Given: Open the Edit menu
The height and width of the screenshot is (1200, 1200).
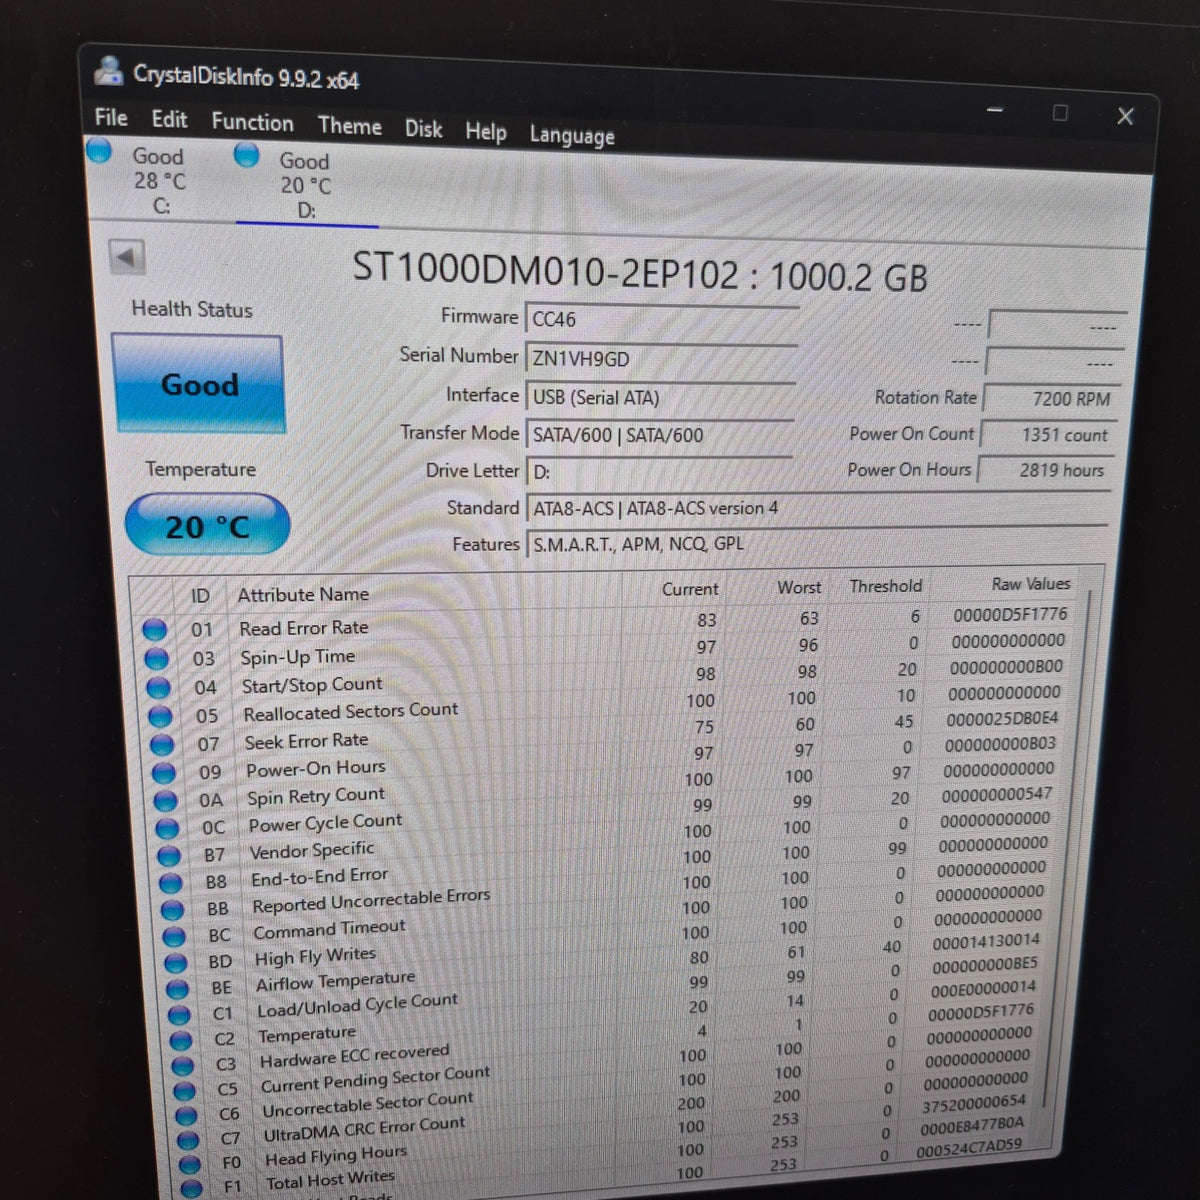Looking at the screenshot, I should click(169, 120).
